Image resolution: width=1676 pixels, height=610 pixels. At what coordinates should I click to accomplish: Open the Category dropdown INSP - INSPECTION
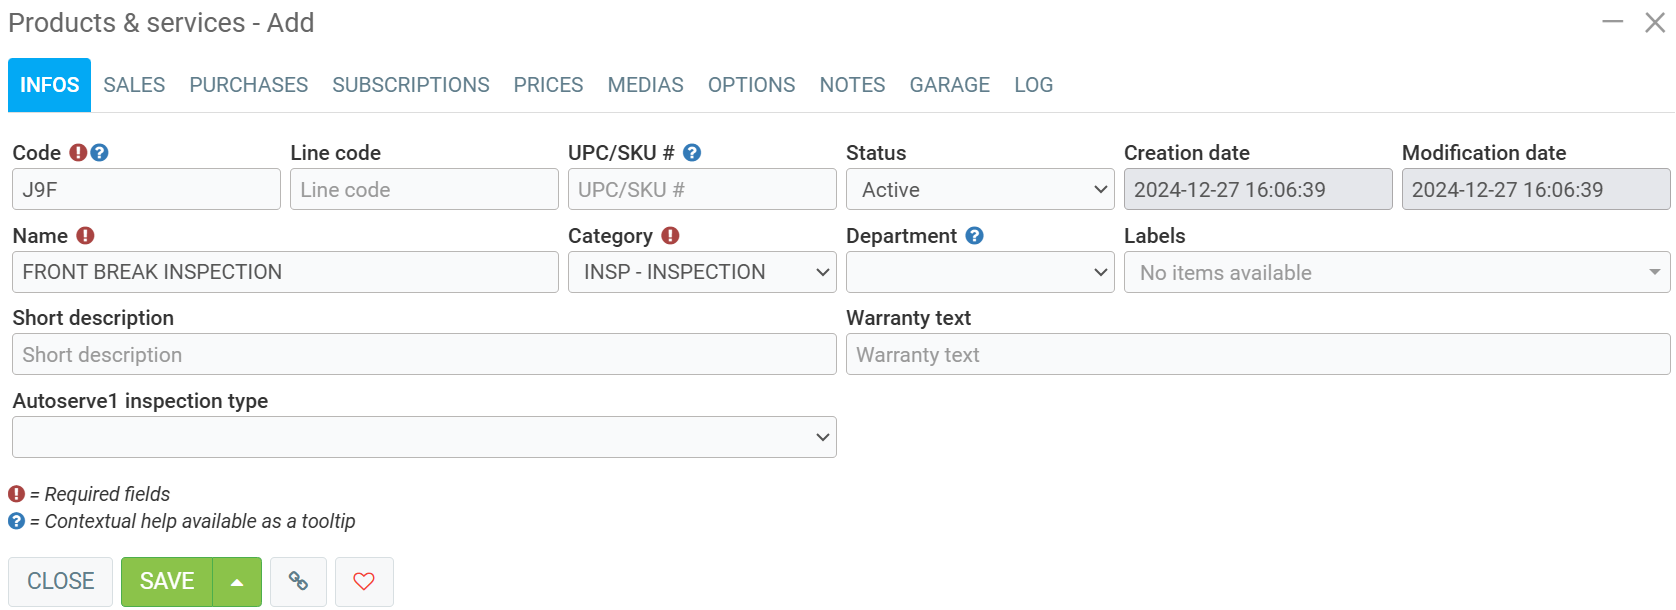pyautogui.click(x=702, y=272)
